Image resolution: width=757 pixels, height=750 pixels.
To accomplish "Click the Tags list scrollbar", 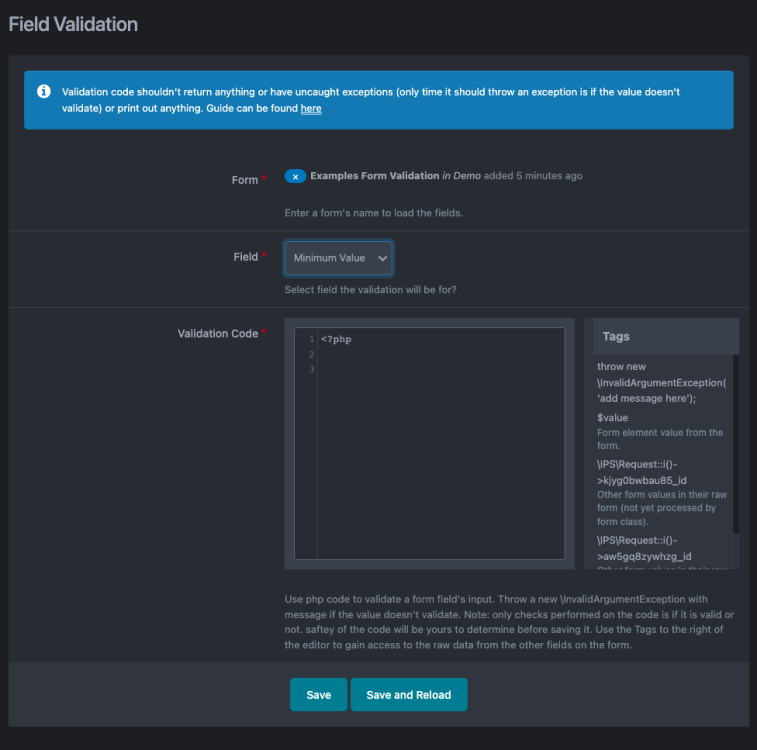I will click(736, 440).
